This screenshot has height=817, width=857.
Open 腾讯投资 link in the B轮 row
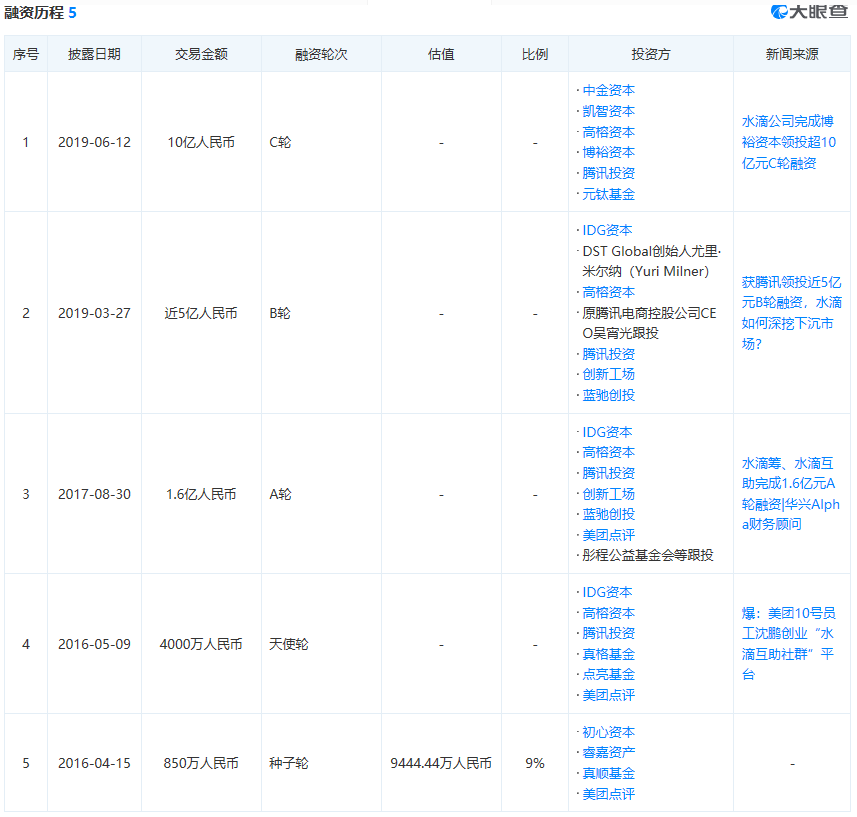pyautogui.click(x=608, y=354)
